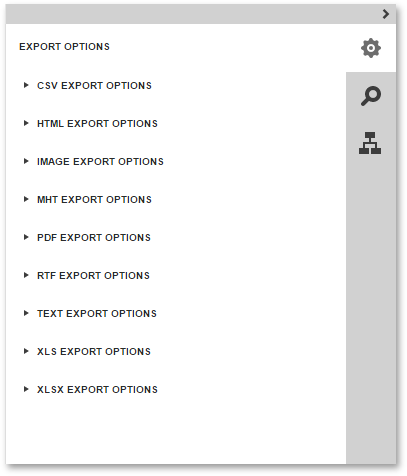
Task: Select the Image Export Options label
Action: point(100,162)
